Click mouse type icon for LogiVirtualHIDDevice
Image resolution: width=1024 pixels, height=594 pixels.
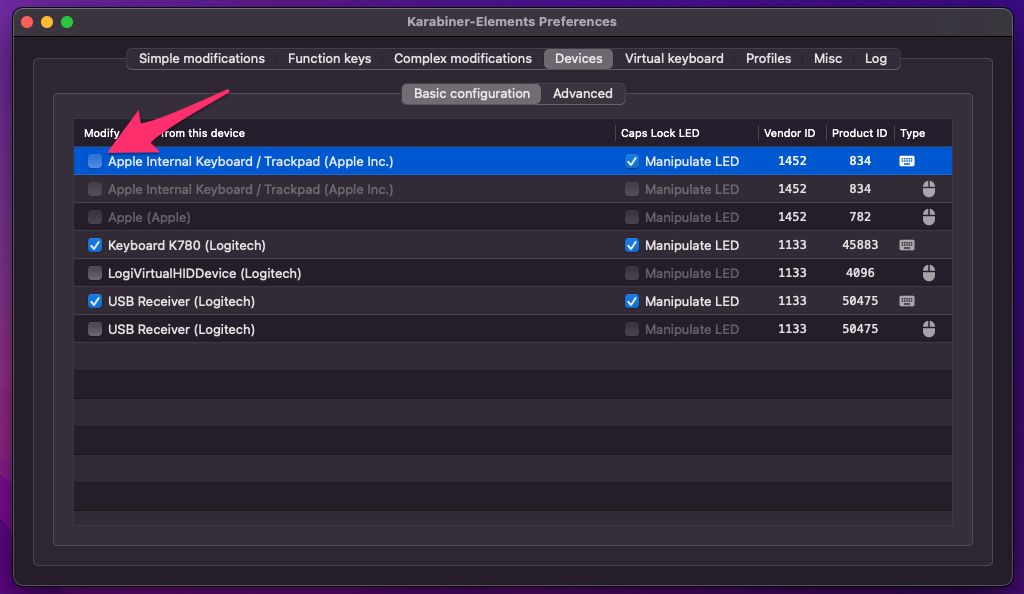coord(929,273)
